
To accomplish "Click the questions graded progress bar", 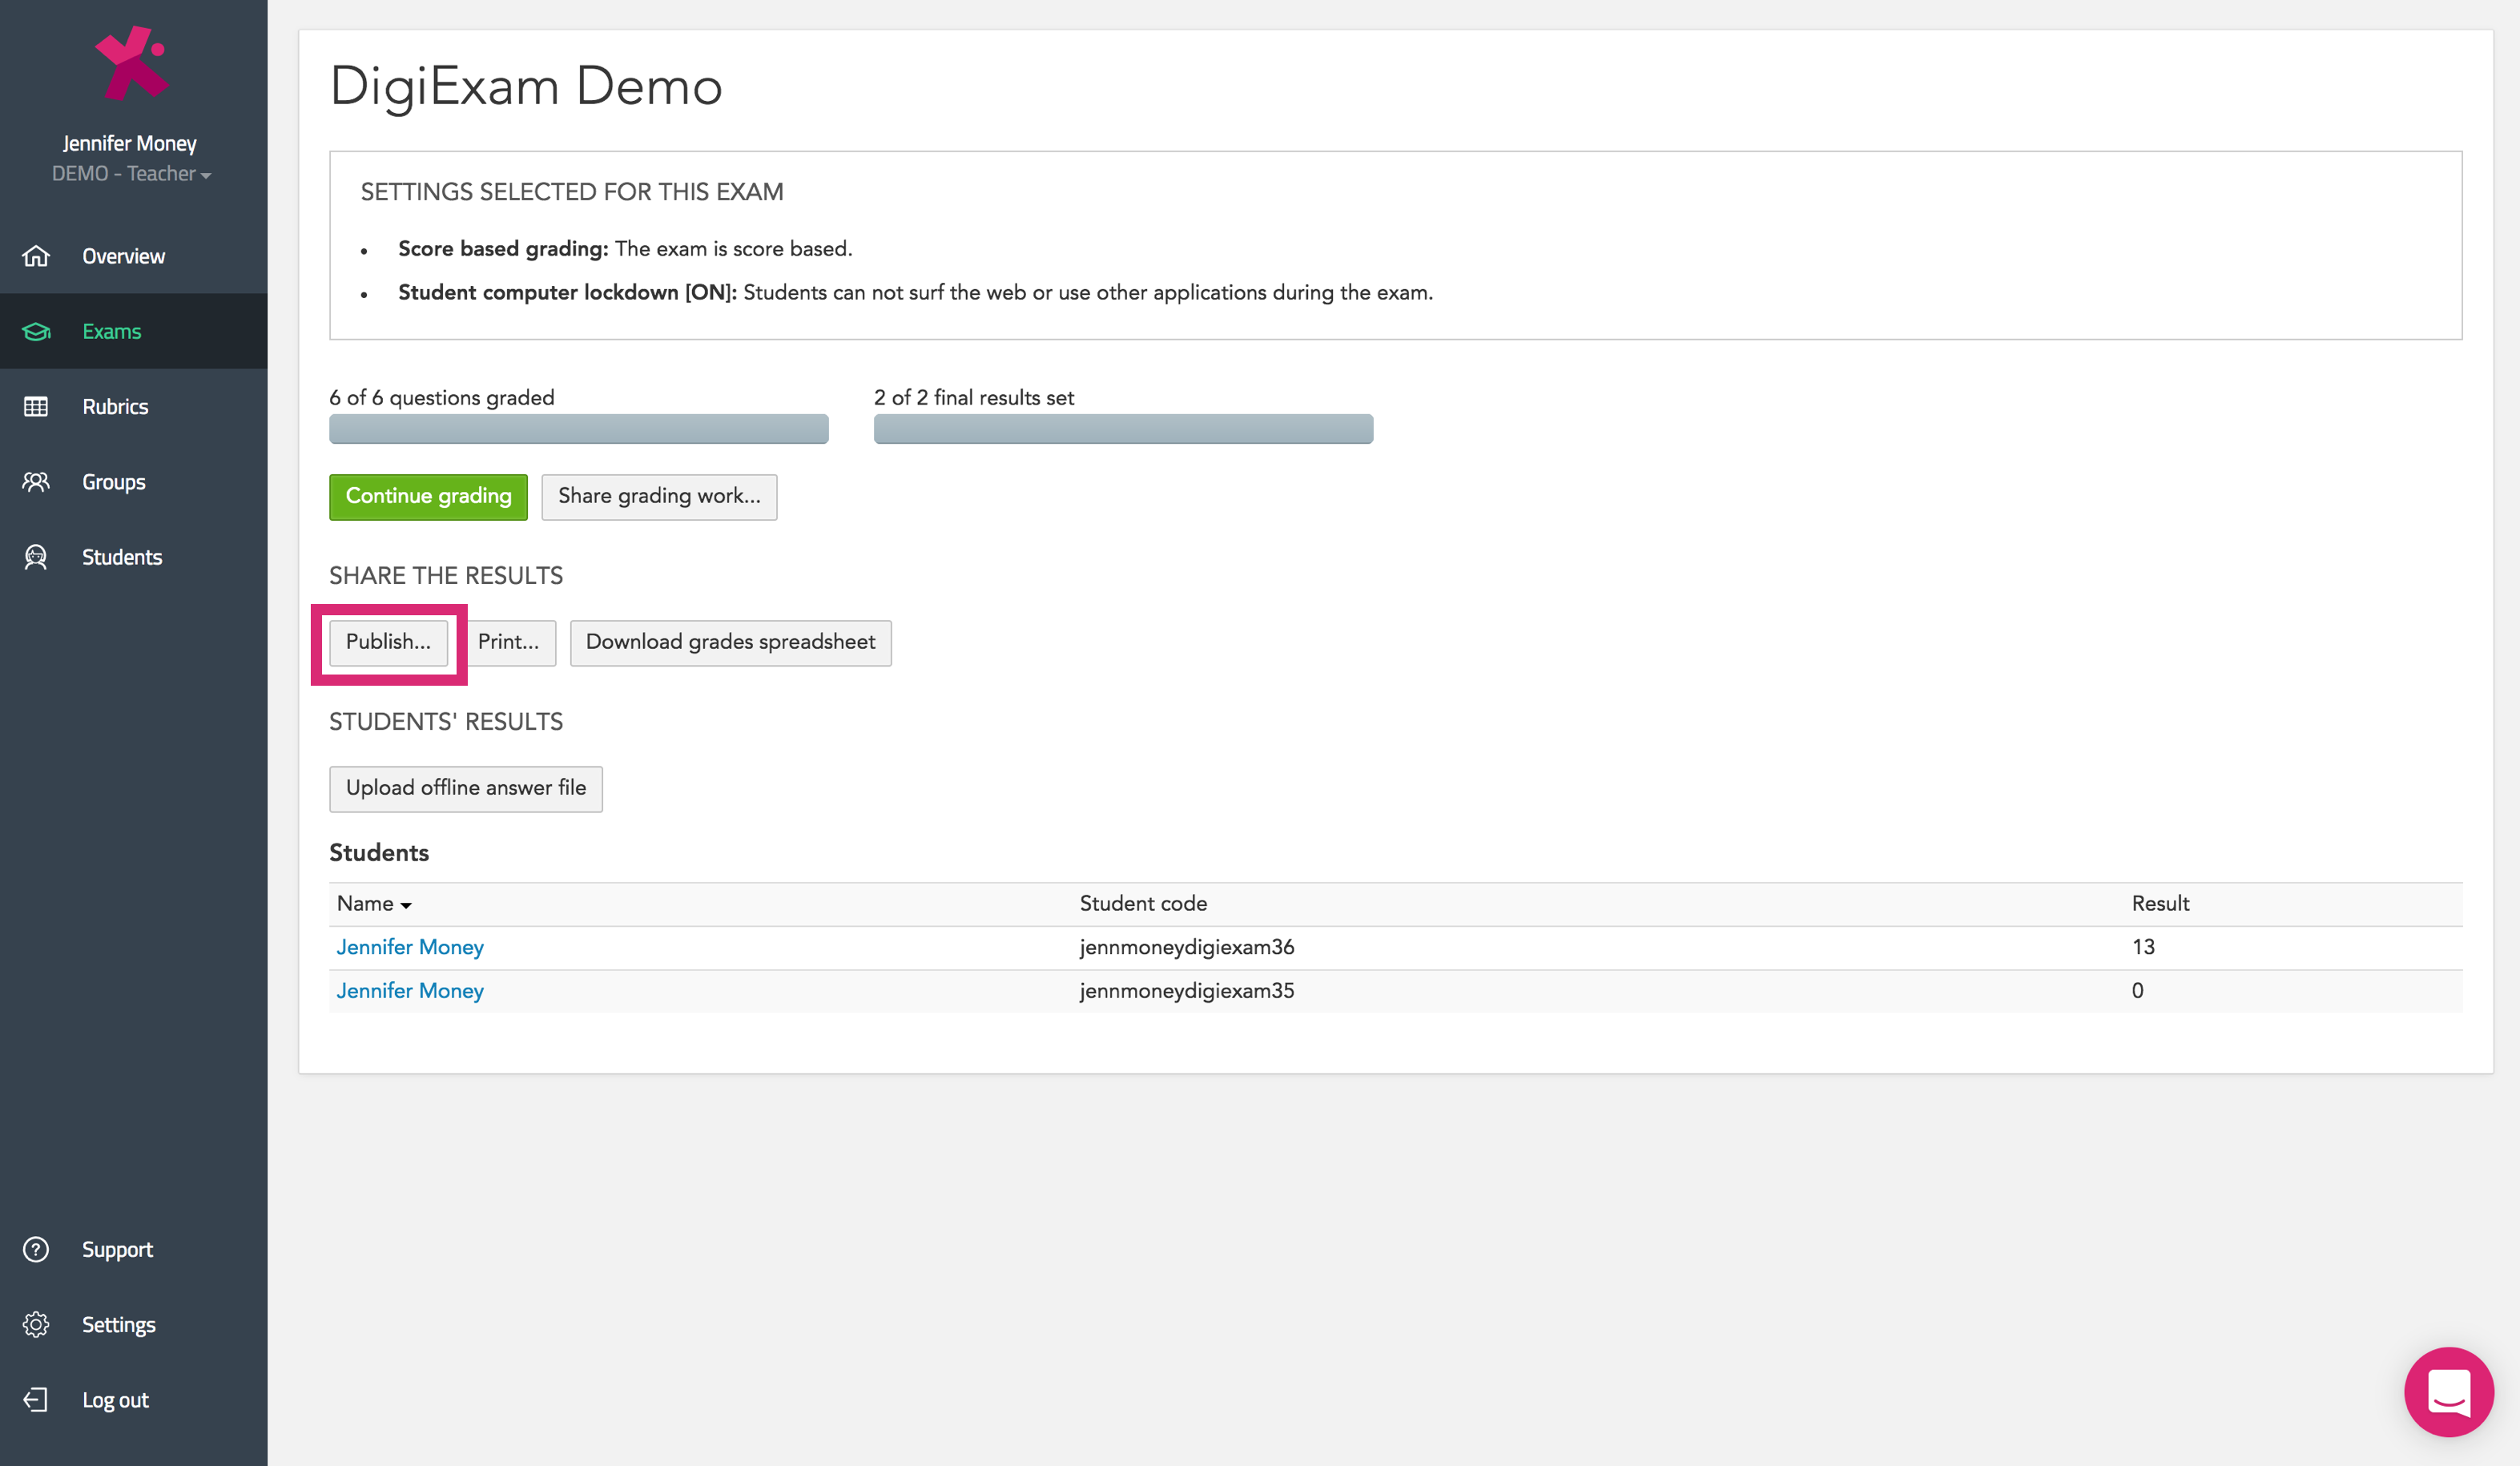I will coord(578,429).
